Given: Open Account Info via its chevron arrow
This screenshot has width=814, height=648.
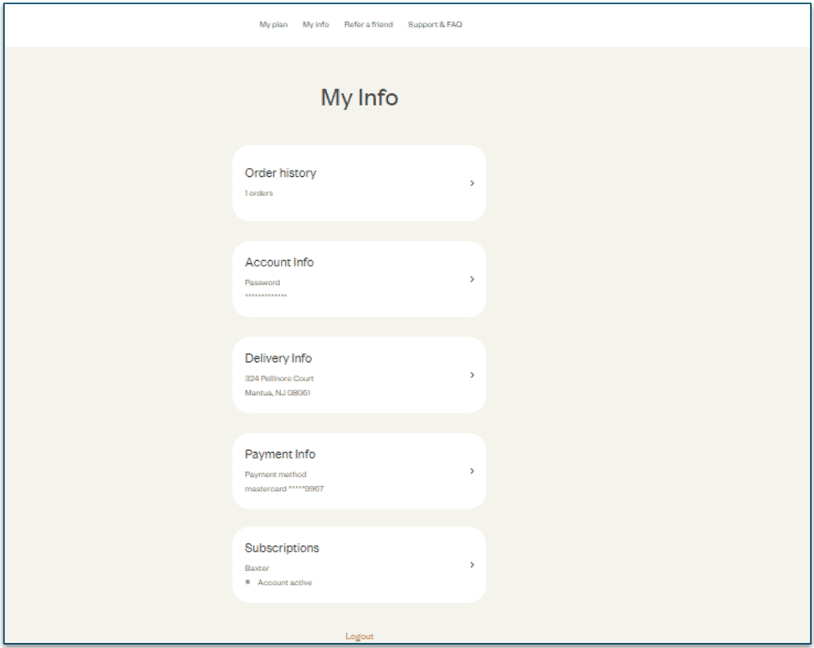Looking at the screenshot, I should click(472, 279).
